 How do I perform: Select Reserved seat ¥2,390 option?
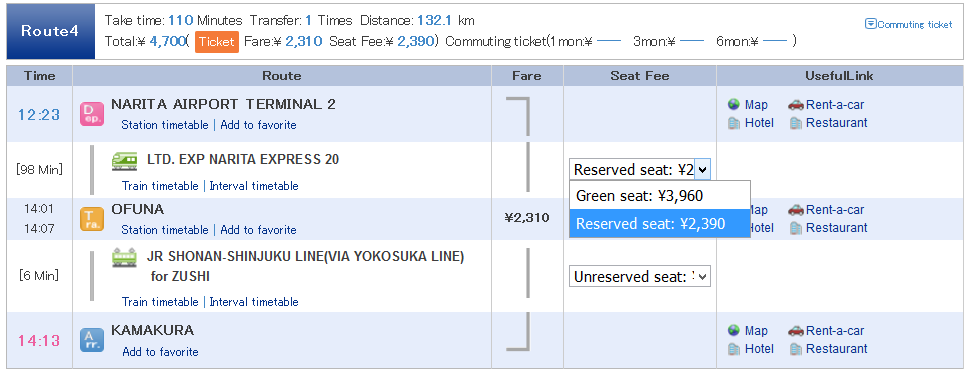660,224
